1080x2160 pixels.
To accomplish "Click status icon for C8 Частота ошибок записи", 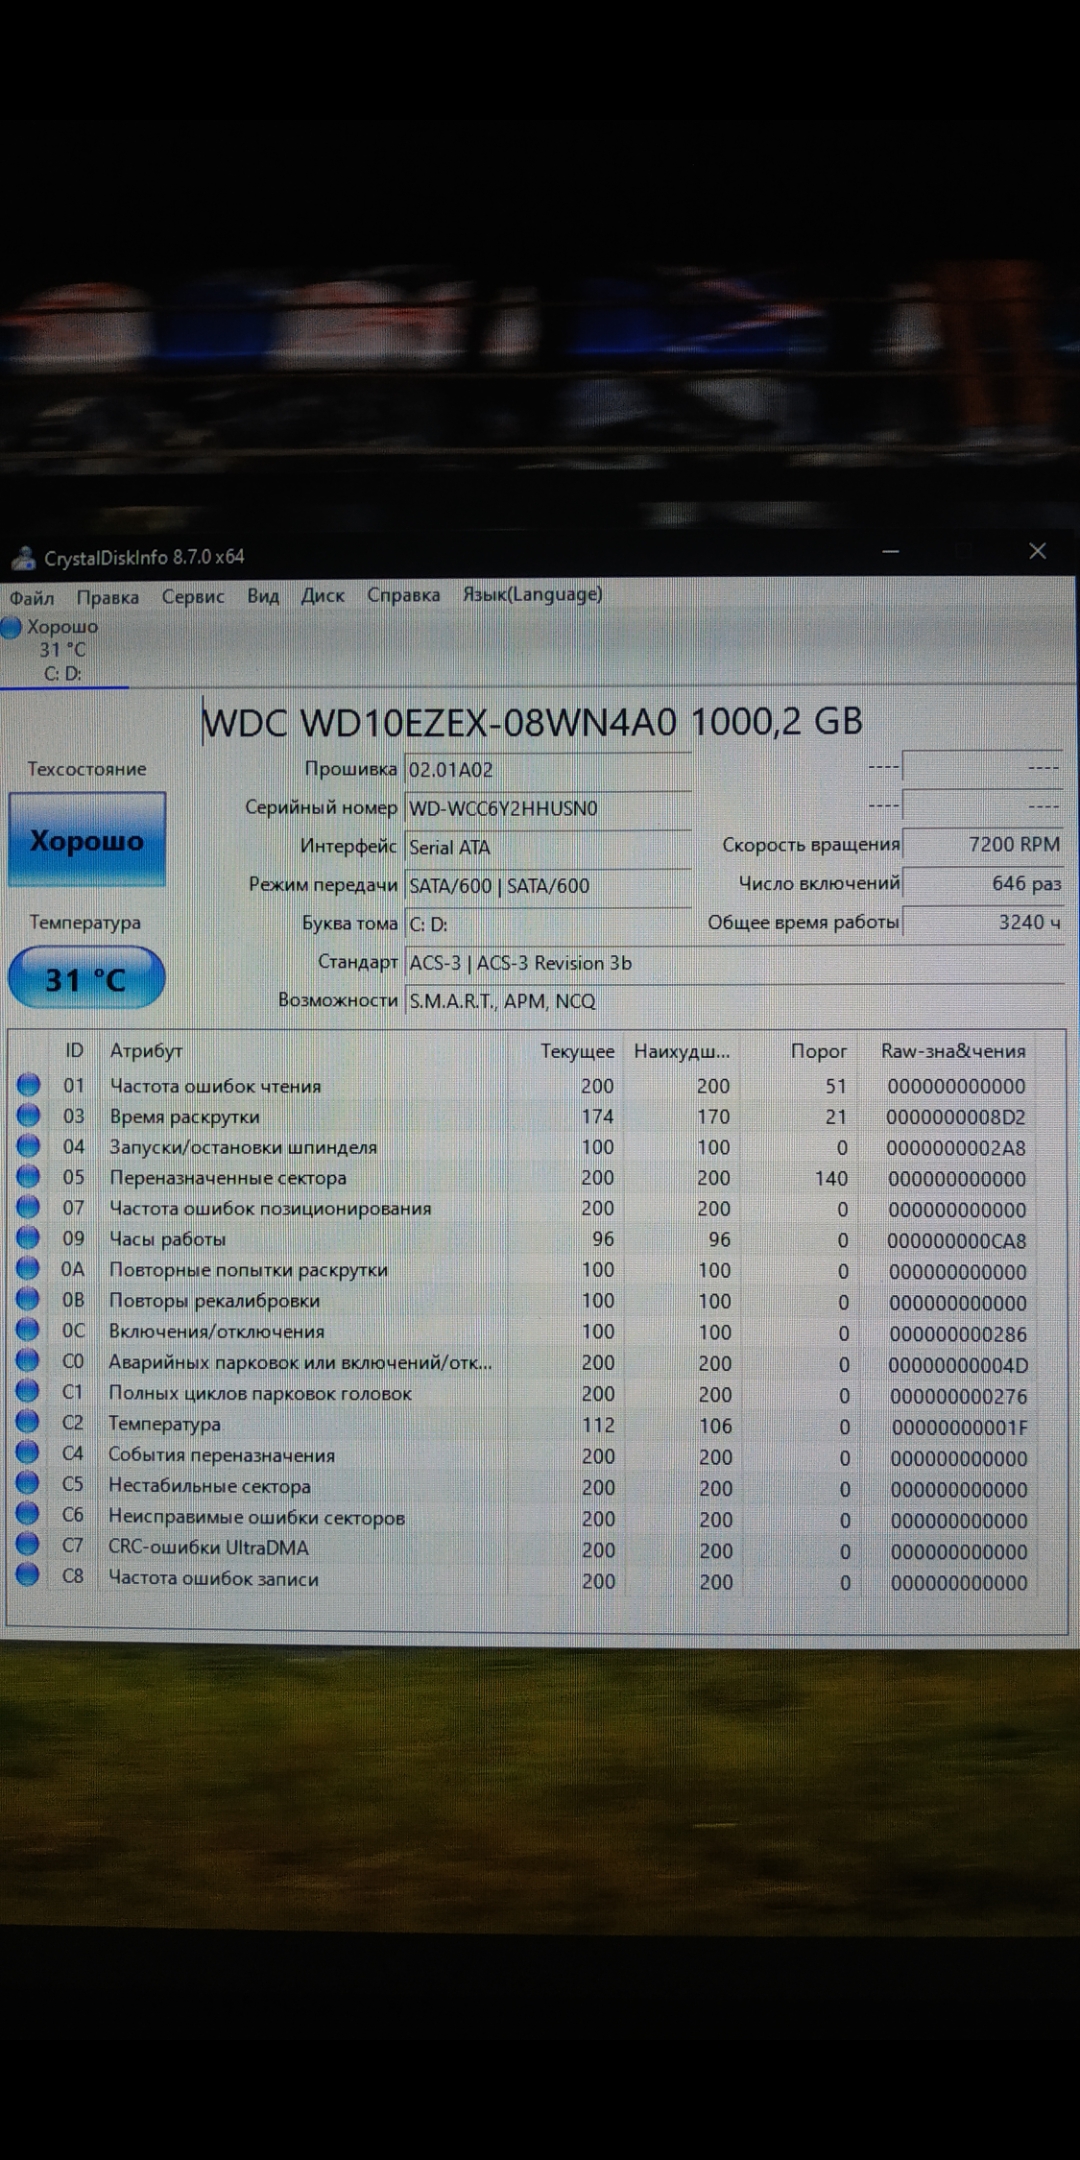I will 28,1574.
